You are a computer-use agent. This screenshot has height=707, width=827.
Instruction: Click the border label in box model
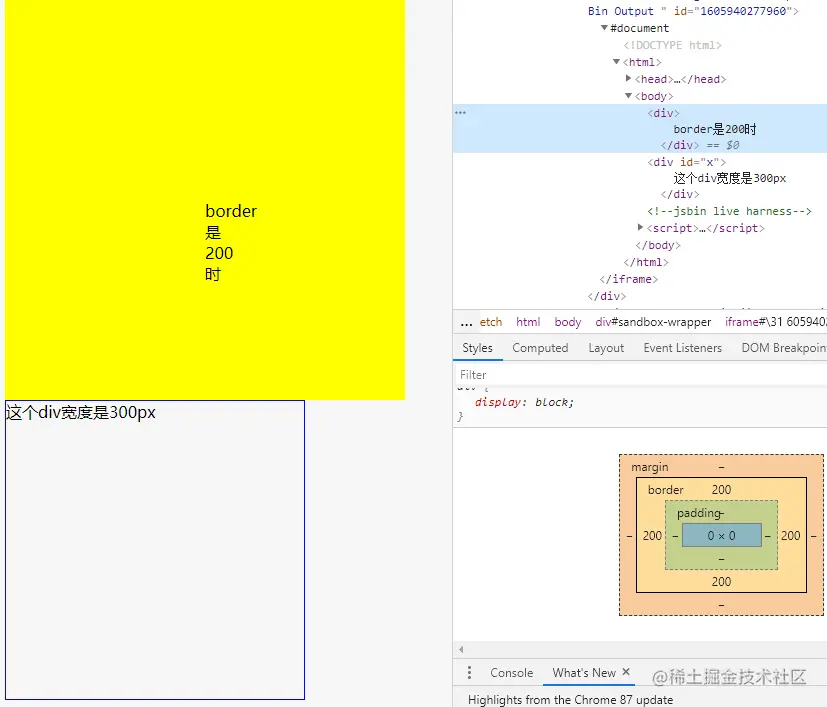click(666, 490)
